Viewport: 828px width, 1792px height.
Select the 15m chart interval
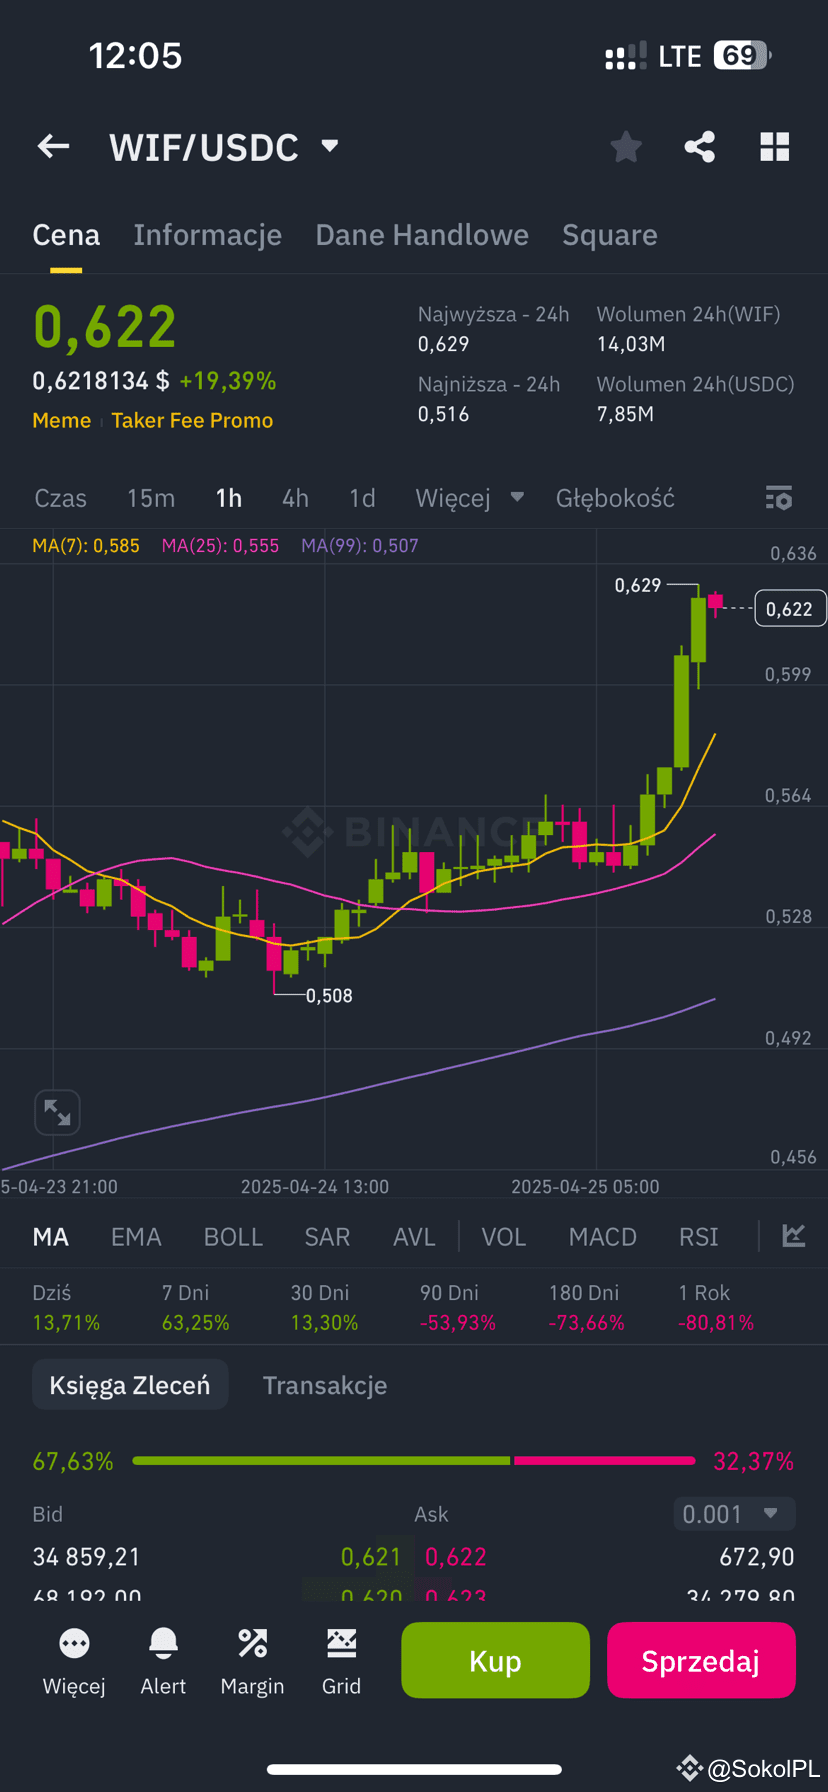[x=151, y=498]
